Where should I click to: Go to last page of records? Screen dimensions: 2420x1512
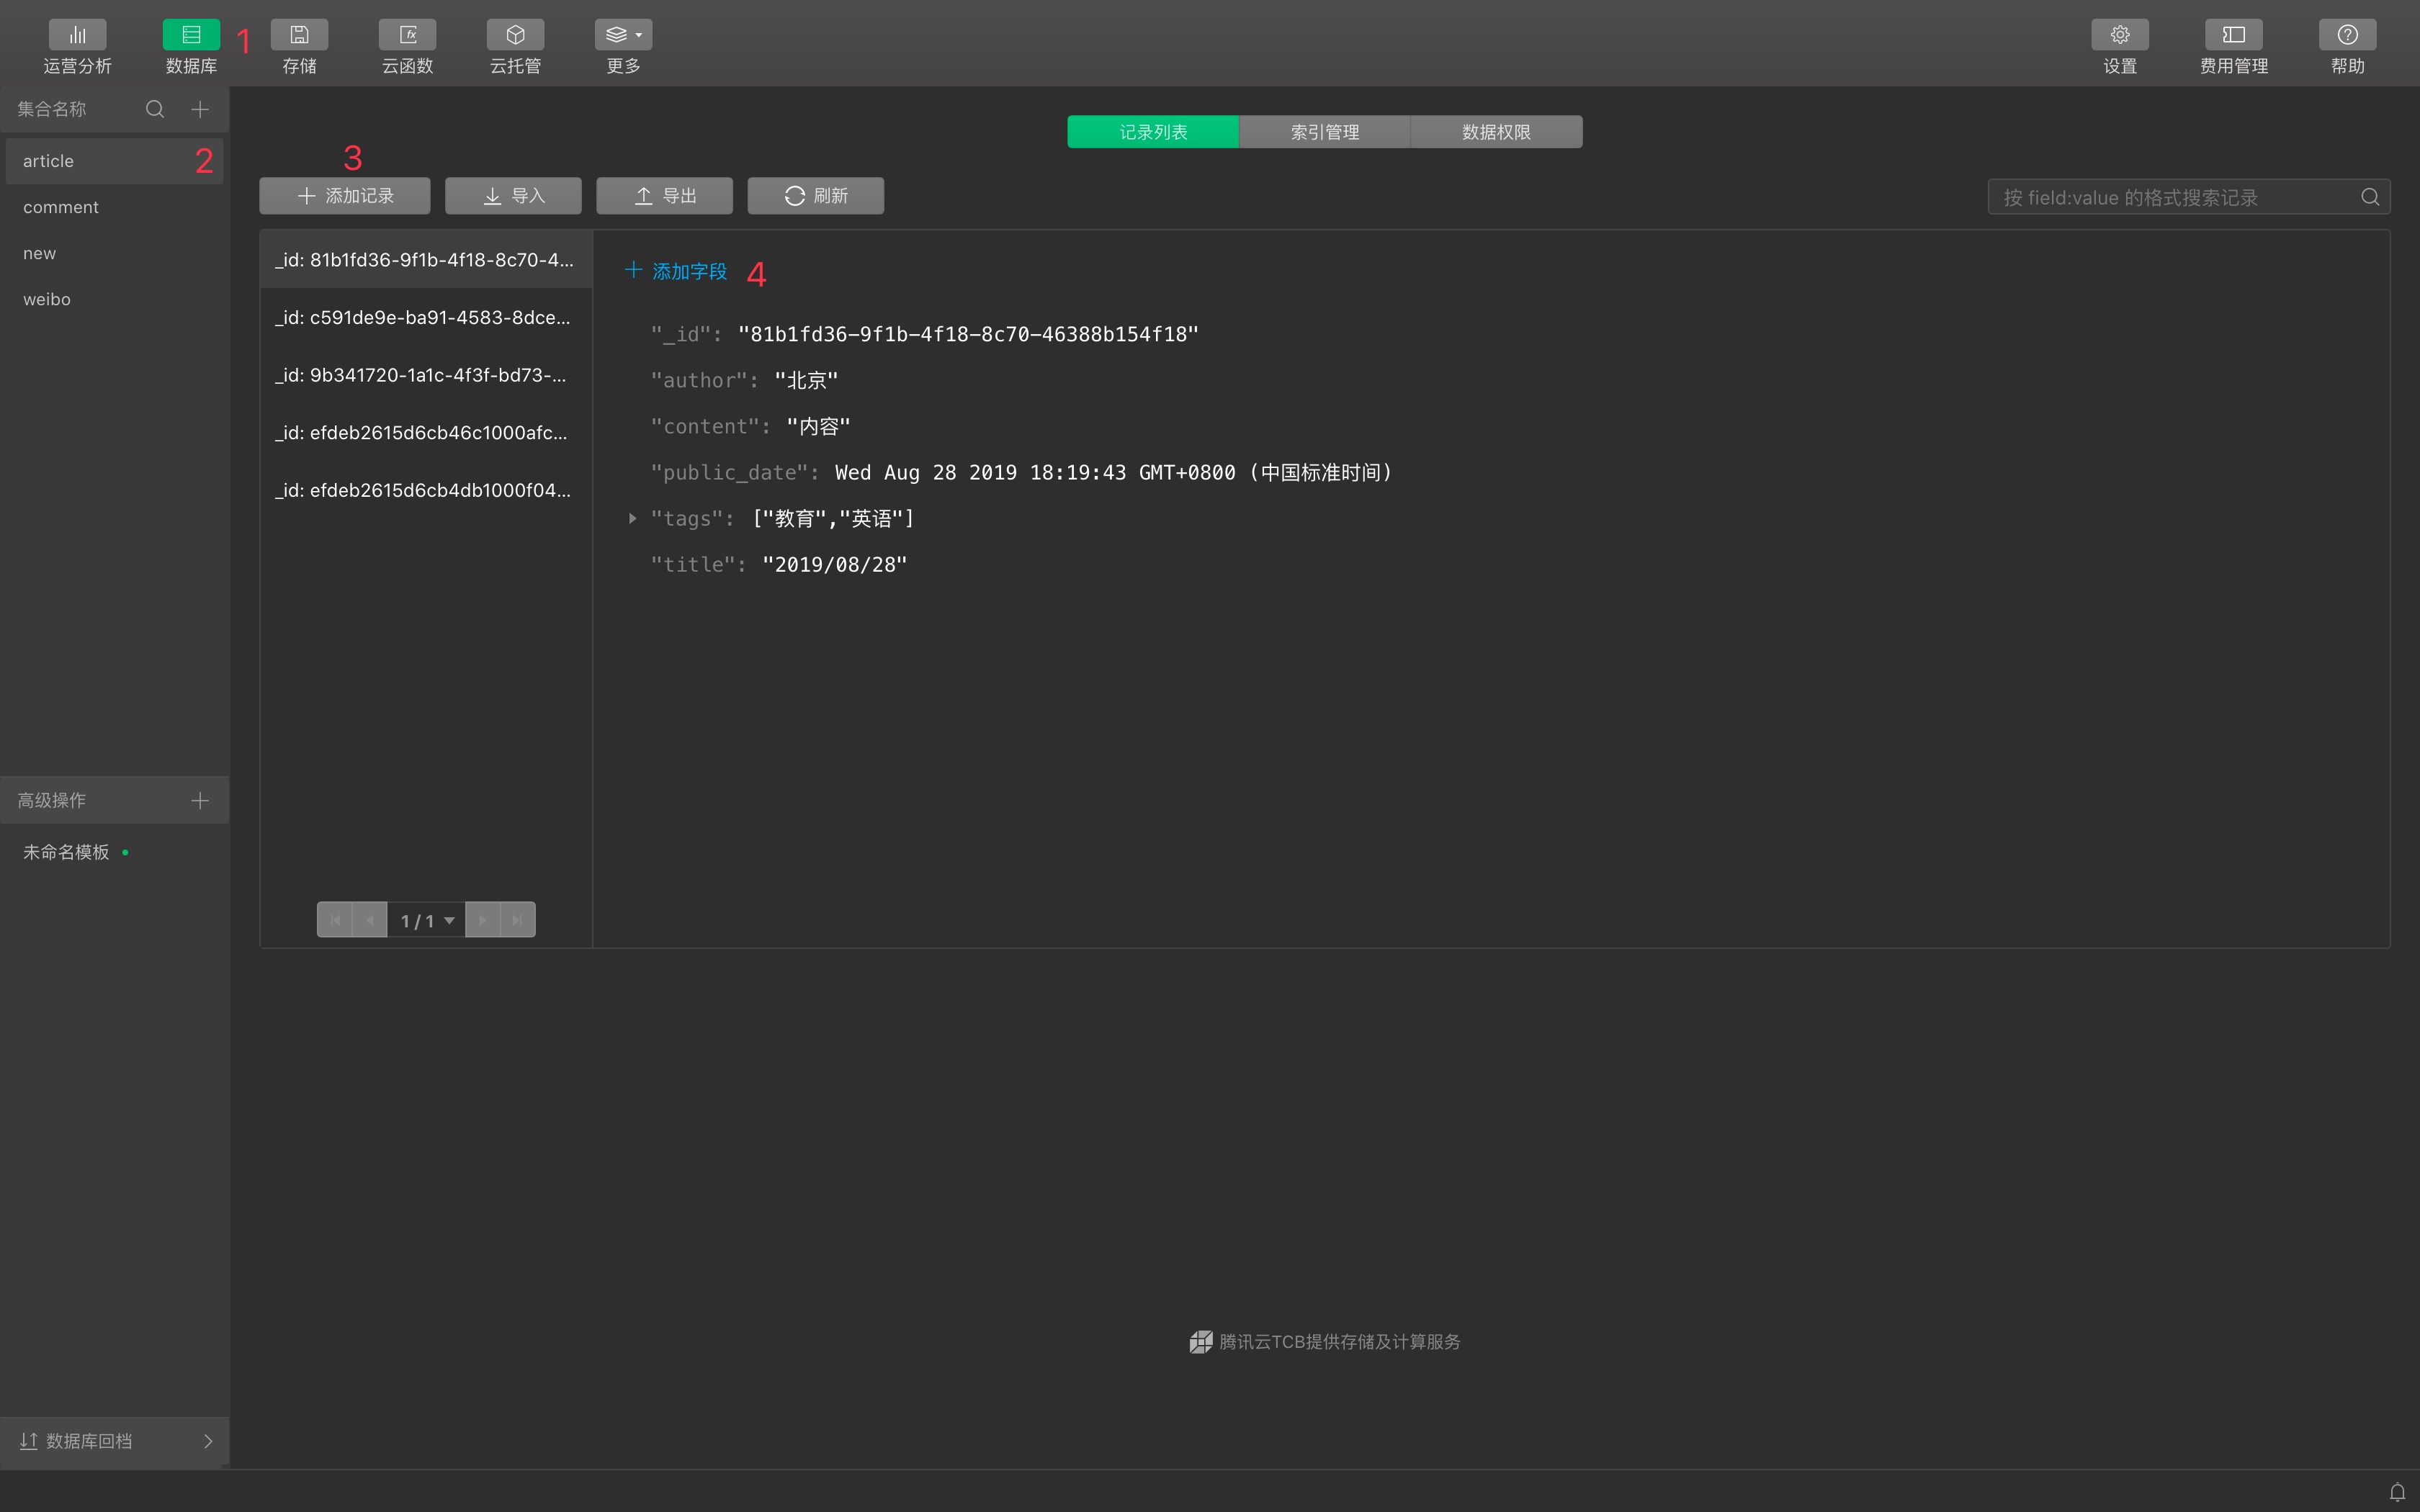click(x=518, y=920)
